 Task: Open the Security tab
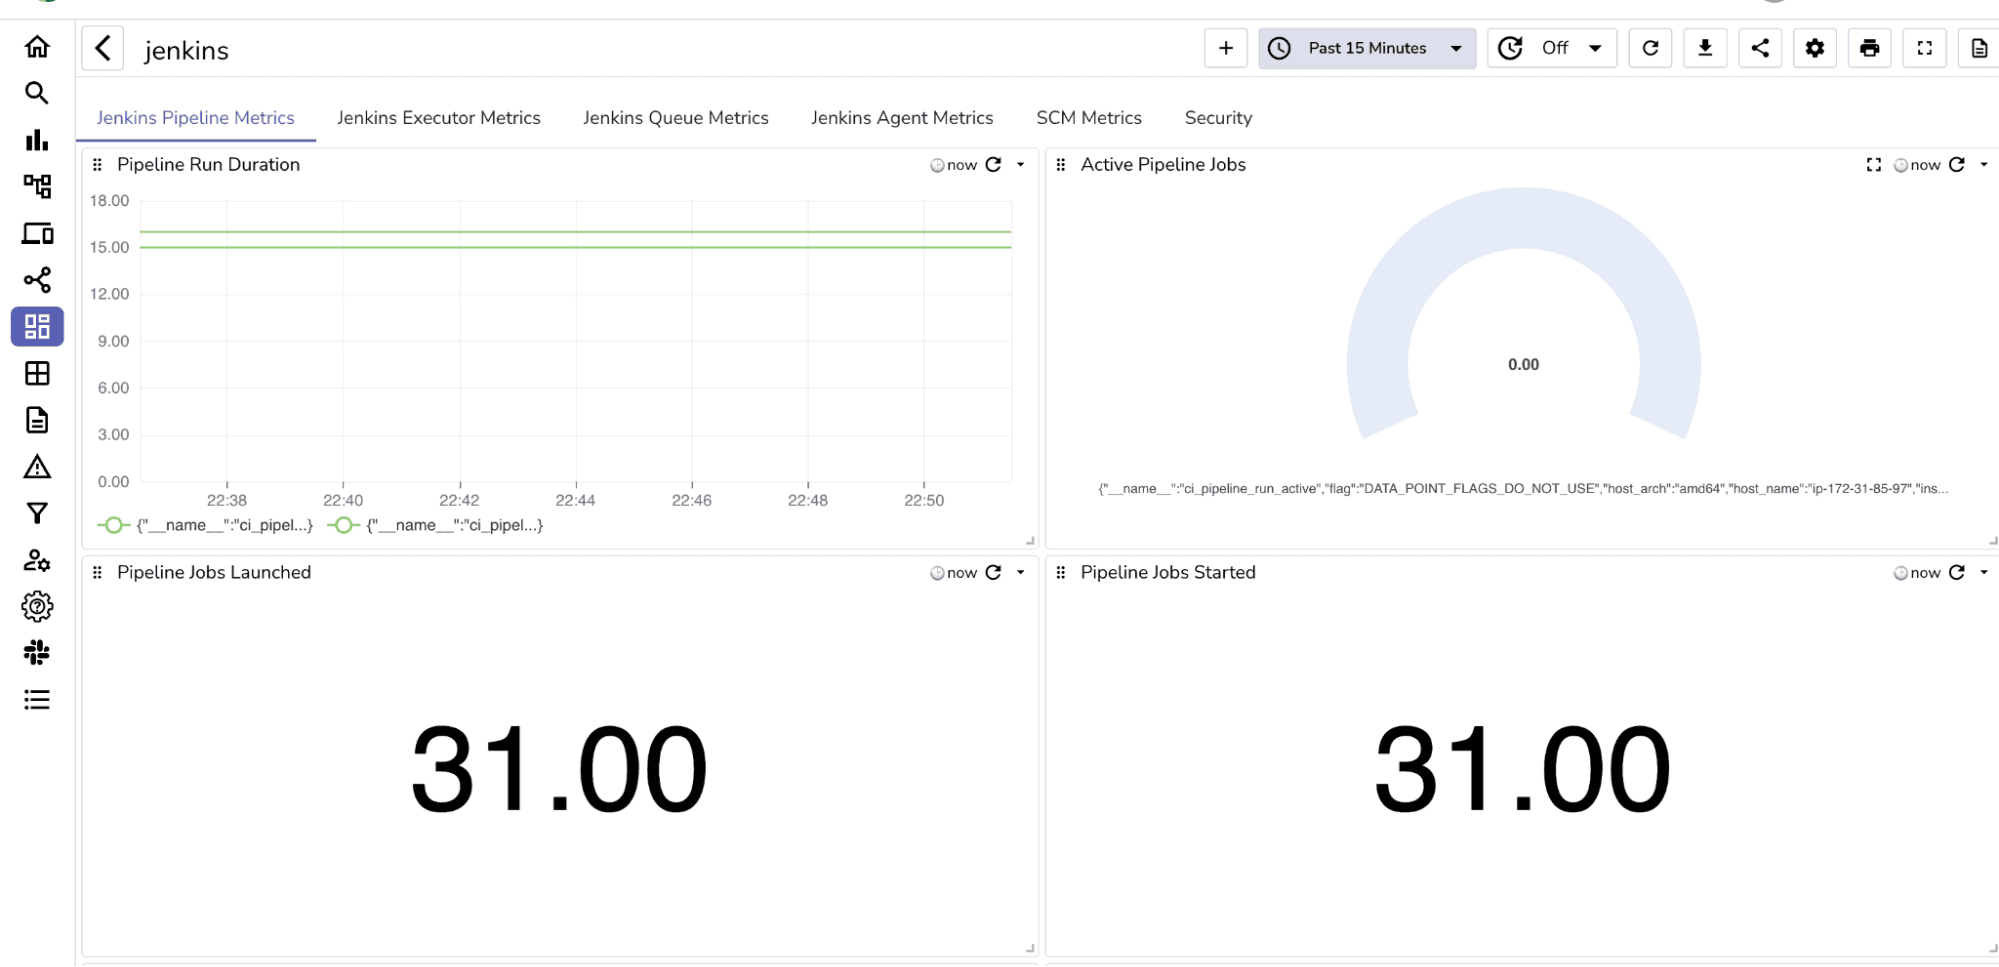click(1218, 117)
